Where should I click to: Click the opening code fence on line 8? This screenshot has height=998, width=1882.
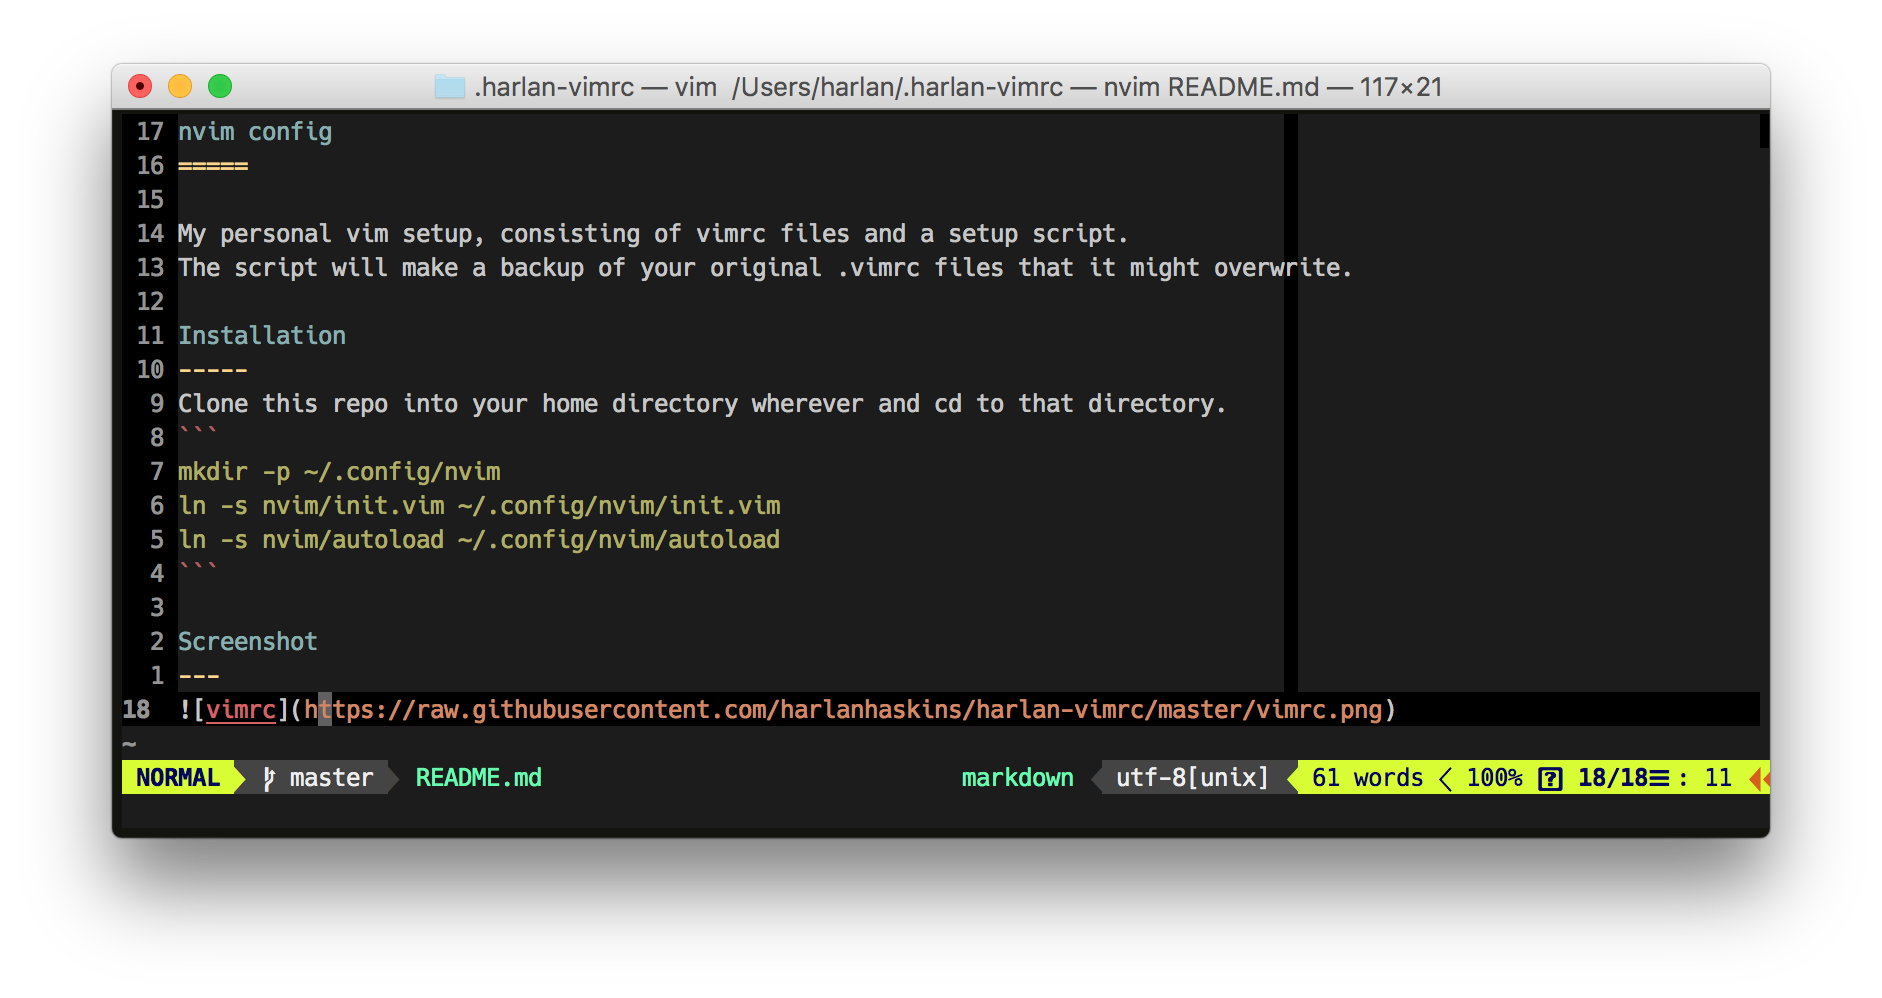pyautogui.click(x=197, y=432)
